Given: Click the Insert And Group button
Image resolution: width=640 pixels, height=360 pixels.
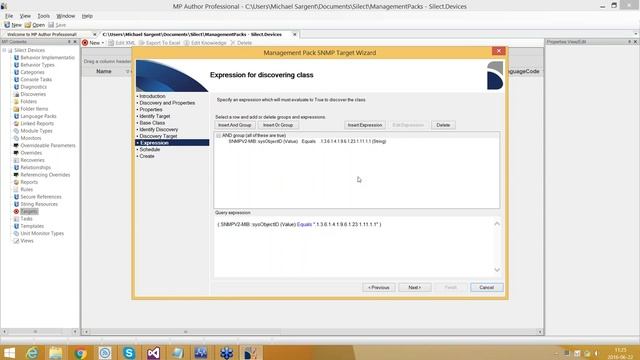Looking at the screenshot, I should click(235, 125).
